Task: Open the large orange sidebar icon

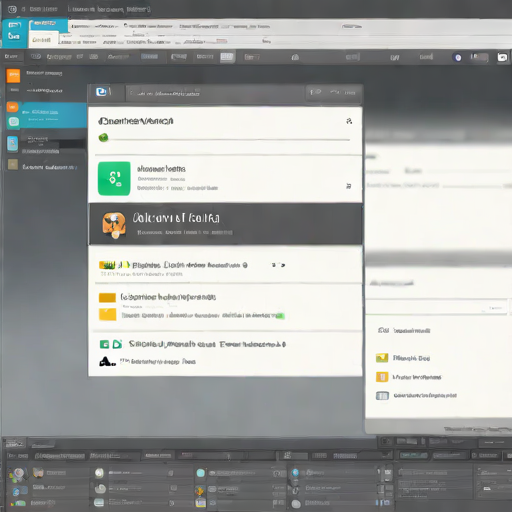Action: (13, 76)
